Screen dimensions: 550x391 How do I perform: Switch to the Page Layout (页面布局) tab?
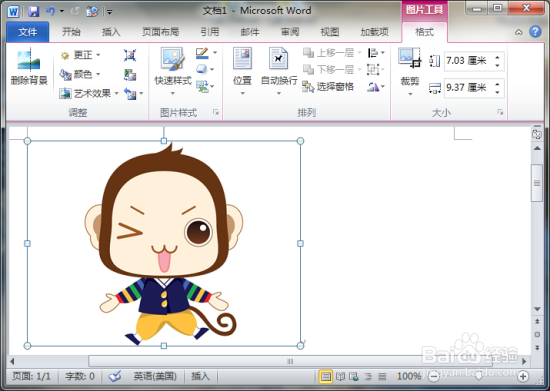coord(160,32)
